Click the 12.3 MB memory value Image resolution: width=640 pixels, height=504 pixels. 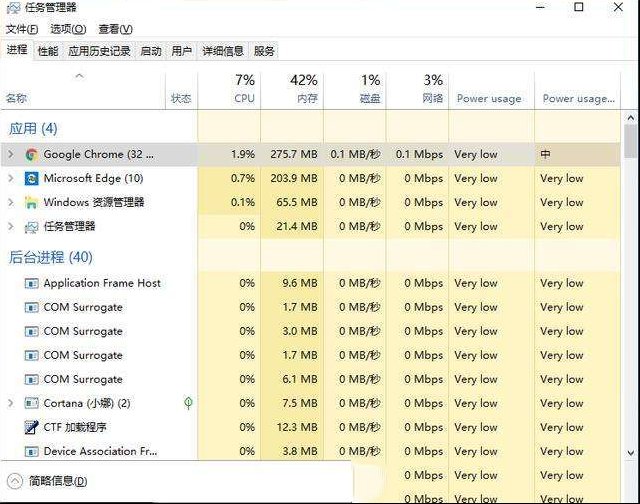pyautogui.click(x=297, y=427)
